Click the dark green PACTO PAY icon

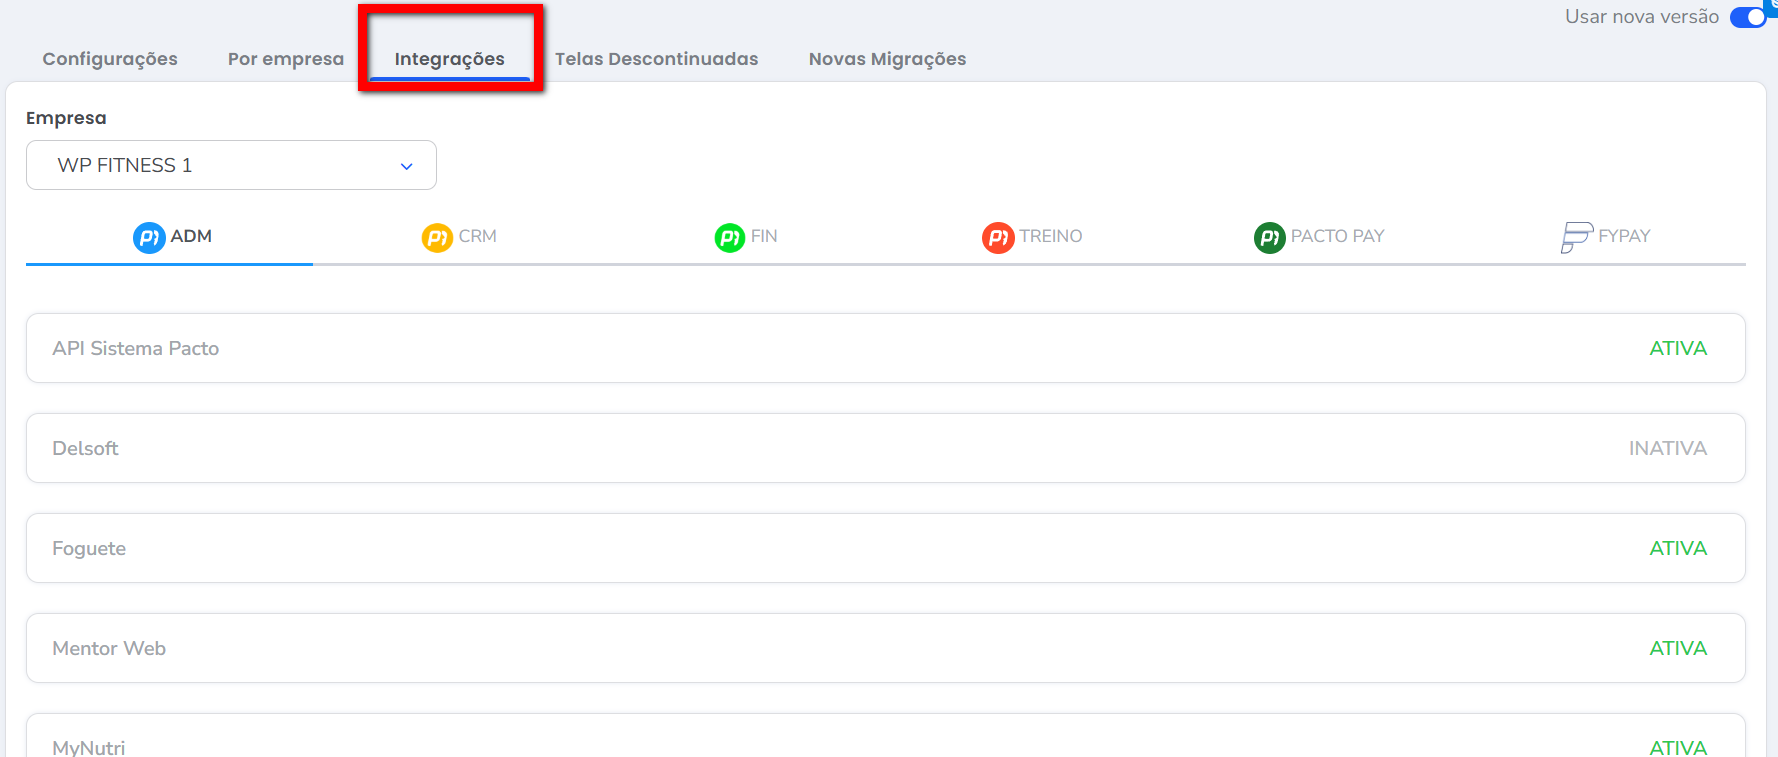click(x=1269, y=238)
